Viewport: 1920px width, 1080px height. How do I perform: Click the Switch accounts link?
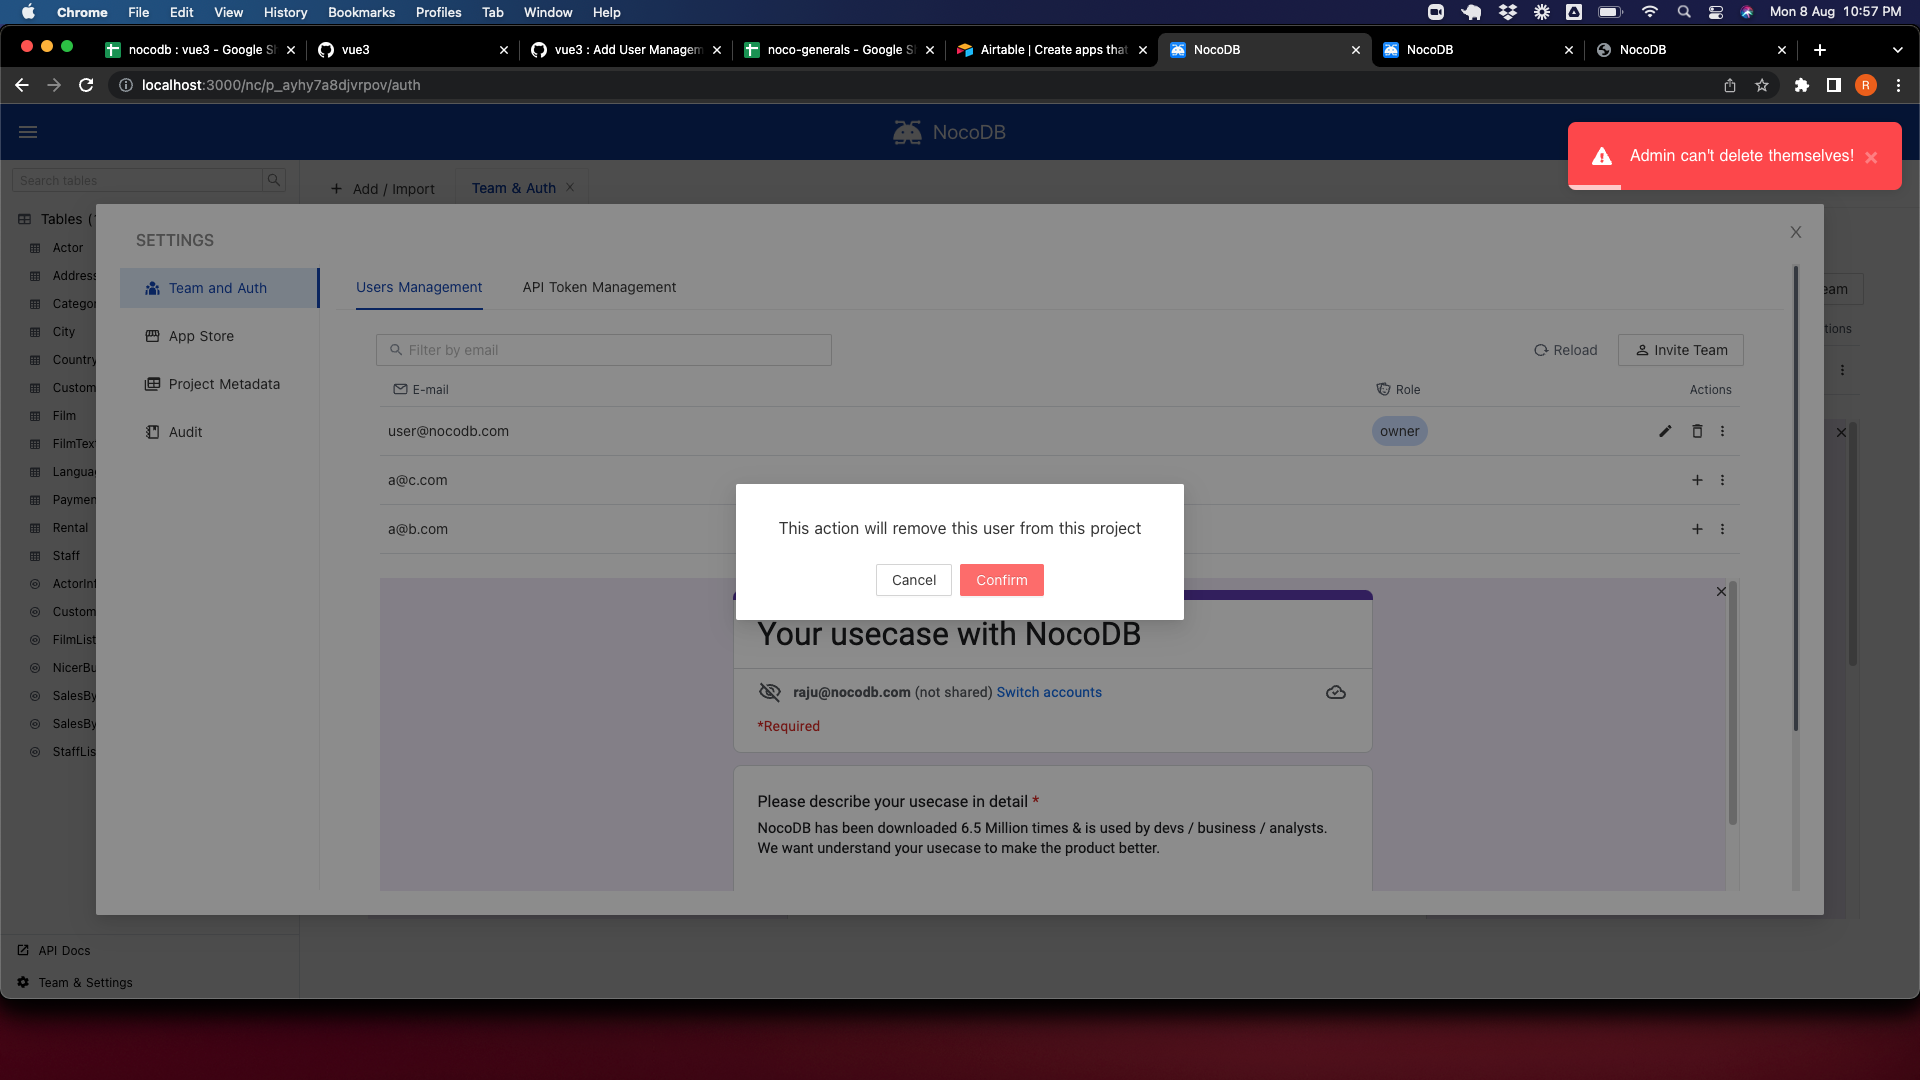click(x=1048, y=691)
